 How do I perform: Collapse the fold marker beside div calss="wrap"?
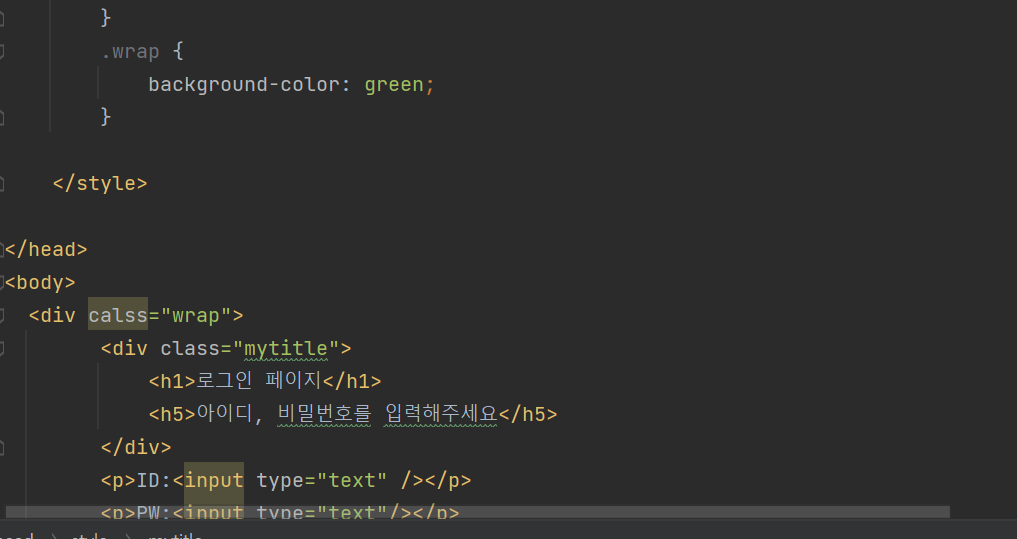(x=2, y=315)
